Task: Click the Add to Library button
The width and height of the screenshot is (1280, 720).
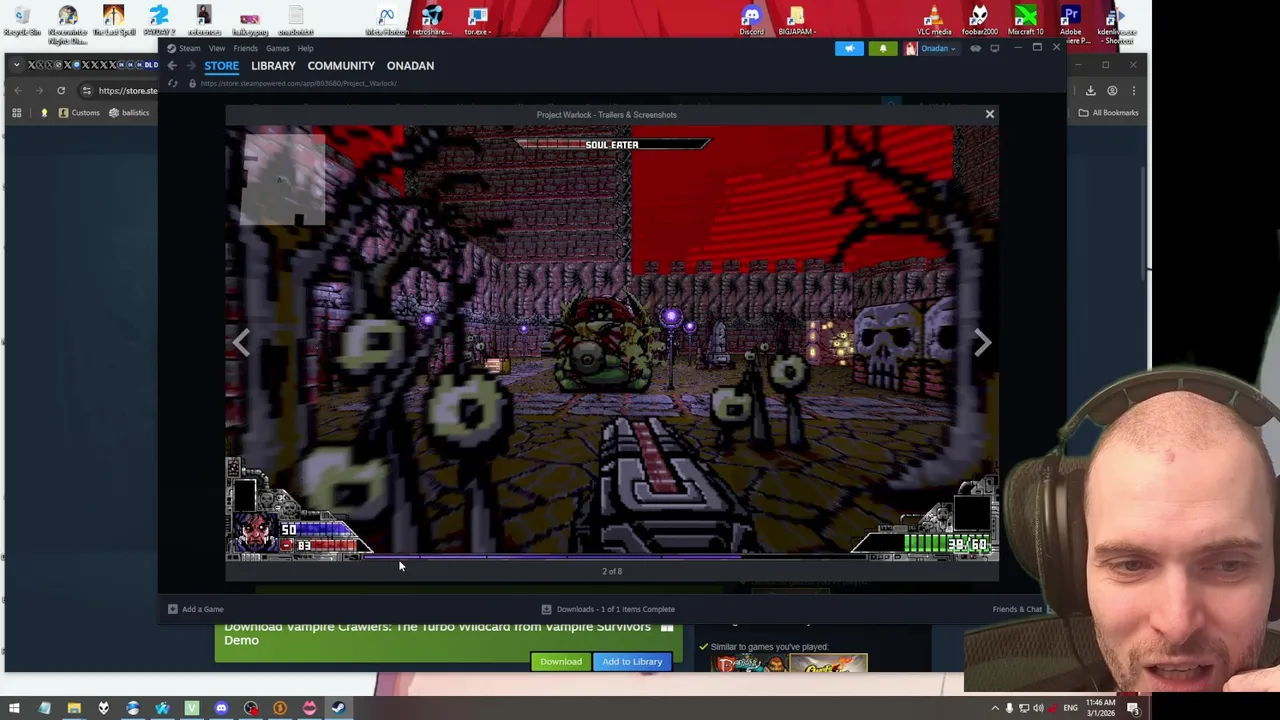Action: [x=632, y=662]
